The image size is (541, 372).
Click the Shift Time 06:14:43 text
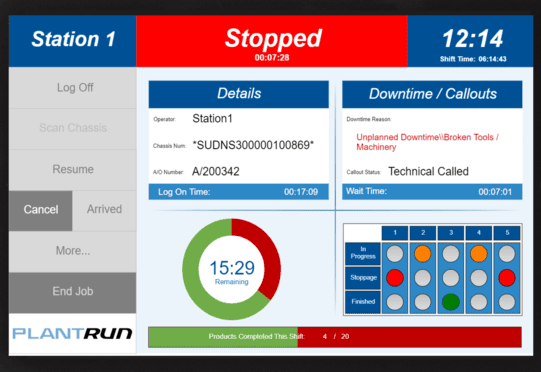[x=473, y=59]
